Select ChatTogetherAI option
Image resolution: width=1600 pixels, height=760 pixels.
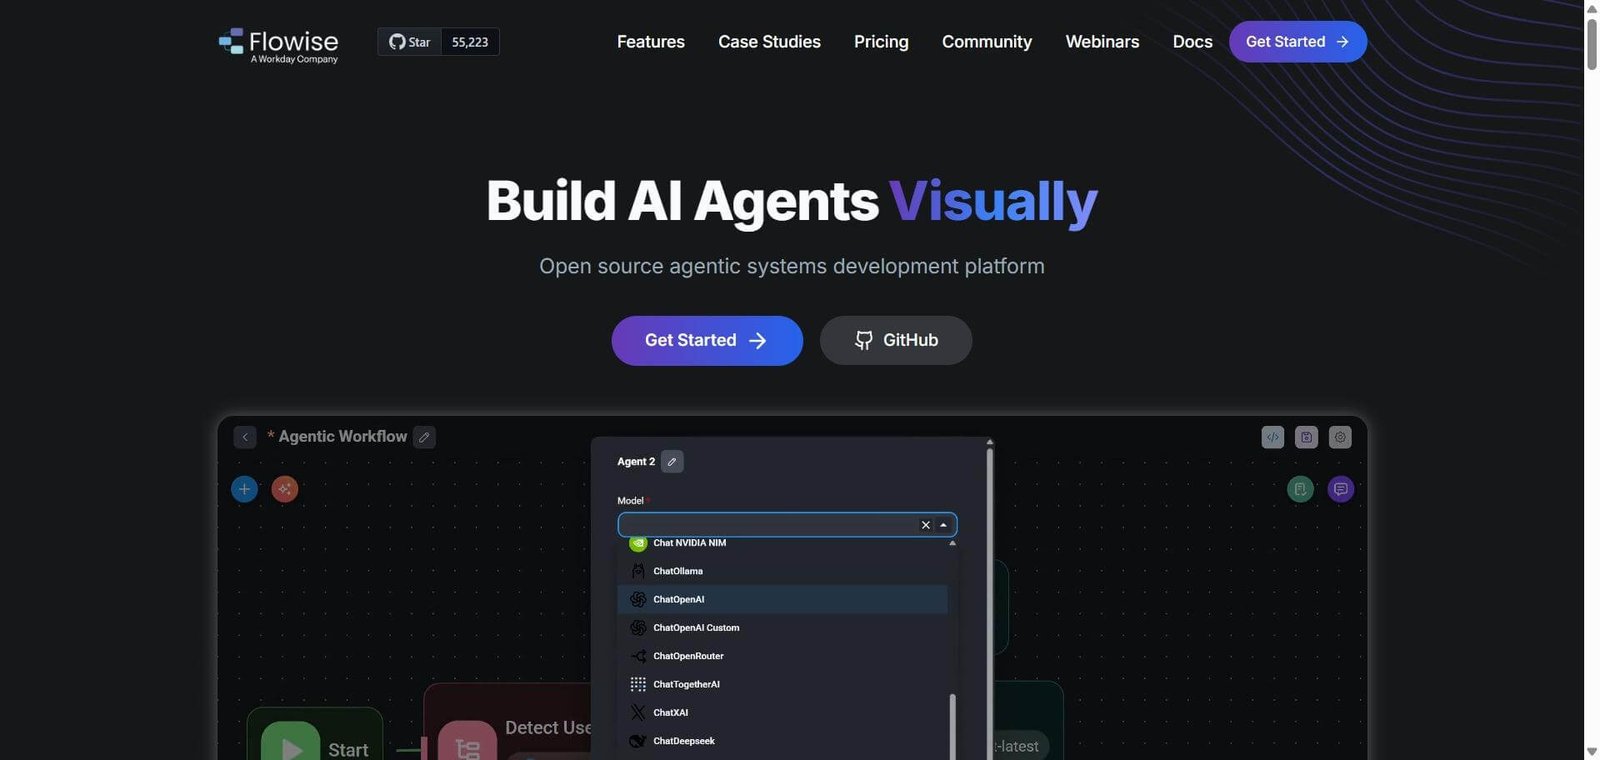pyautogui.click(x=782, y=684)
